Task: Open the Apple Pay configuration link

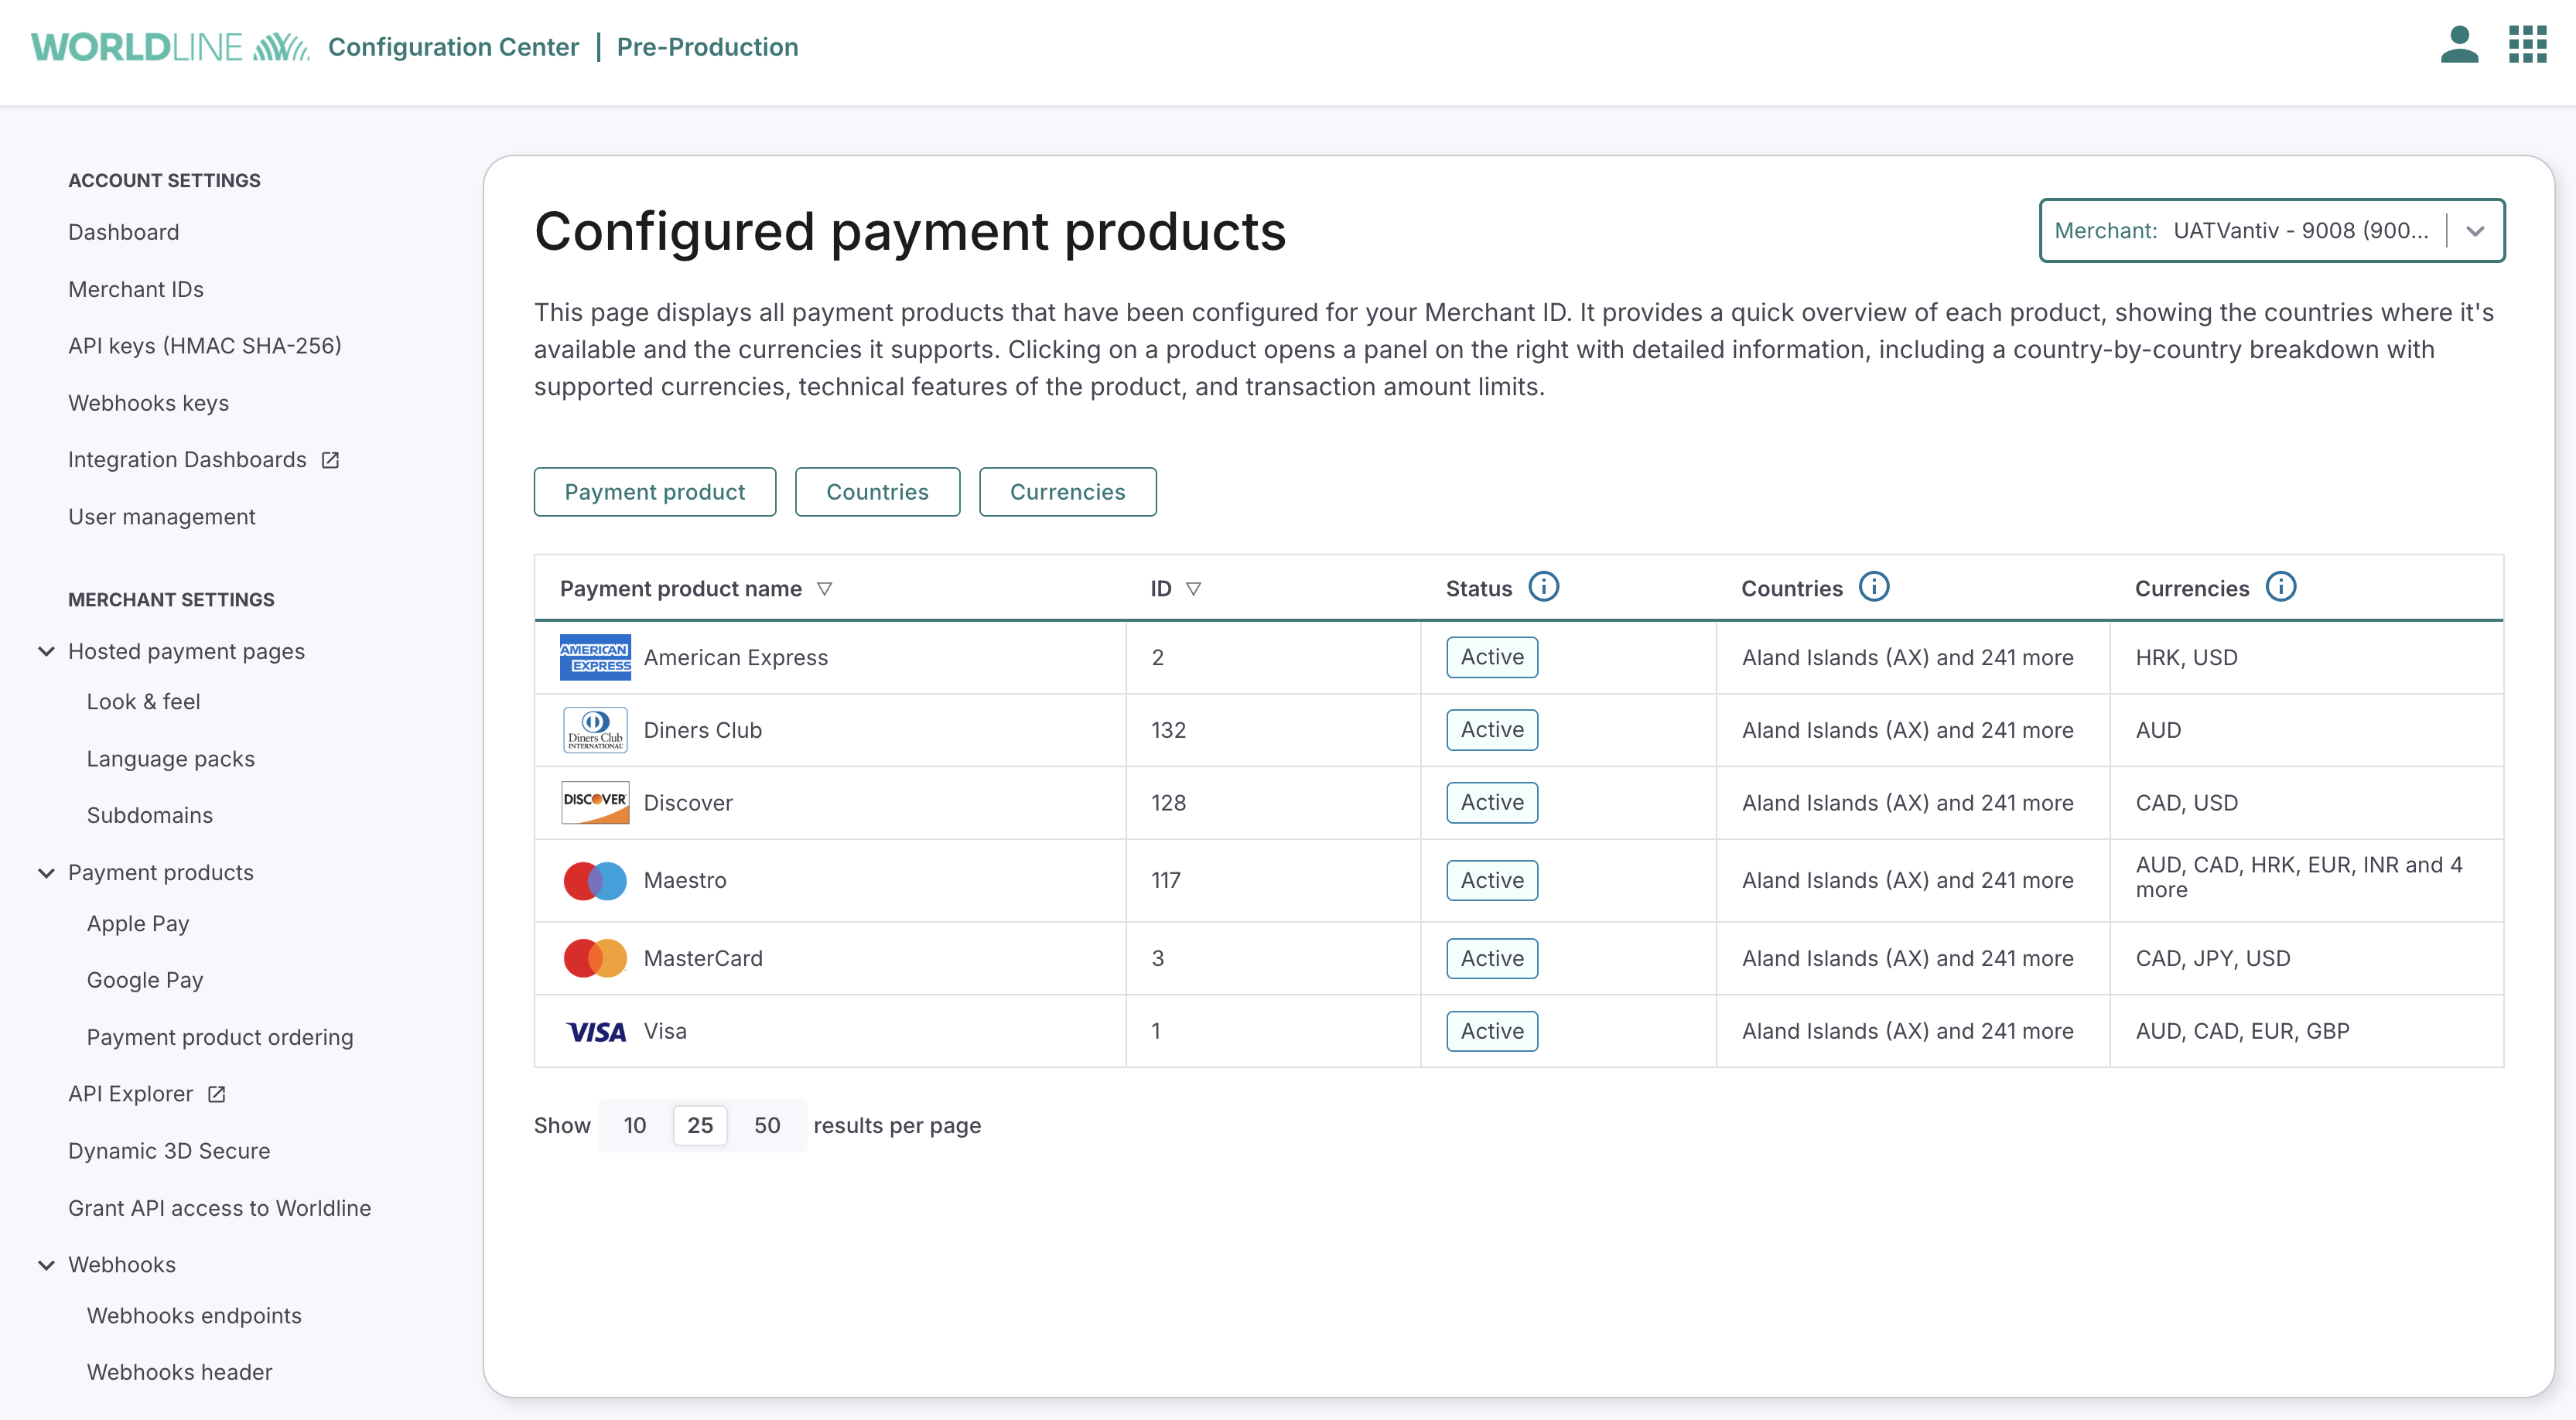Action: (x=138, y=923)
